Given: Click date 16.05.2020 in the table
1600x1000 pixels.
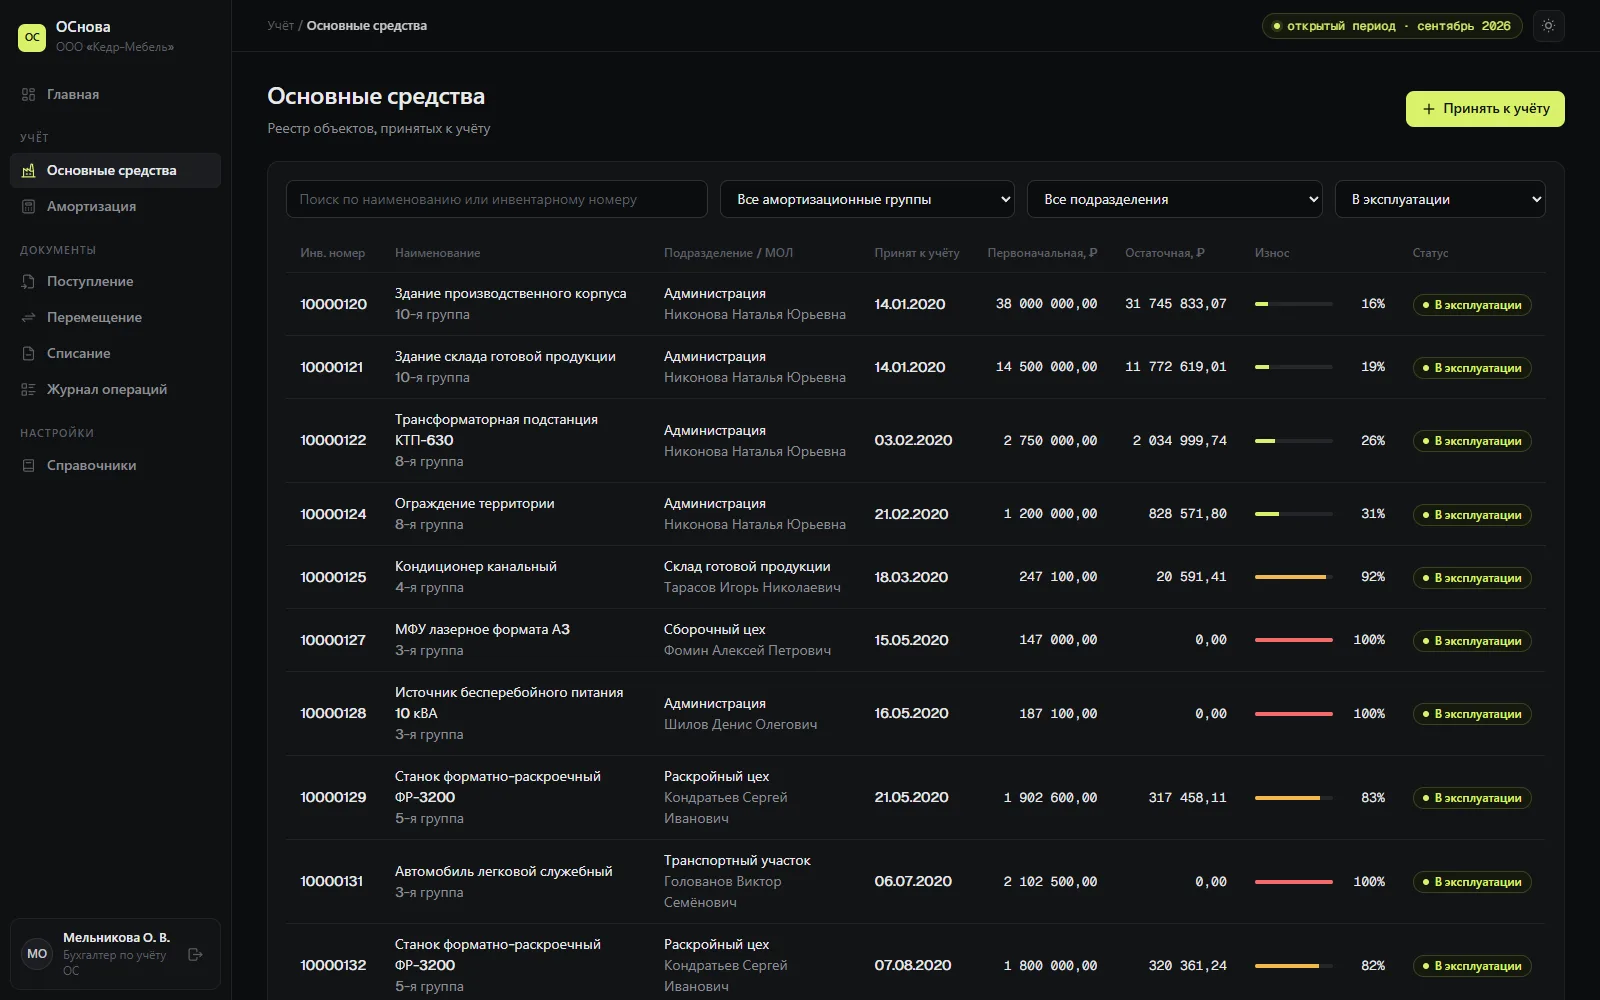Looking at the screenshot, I should [911, 713].
